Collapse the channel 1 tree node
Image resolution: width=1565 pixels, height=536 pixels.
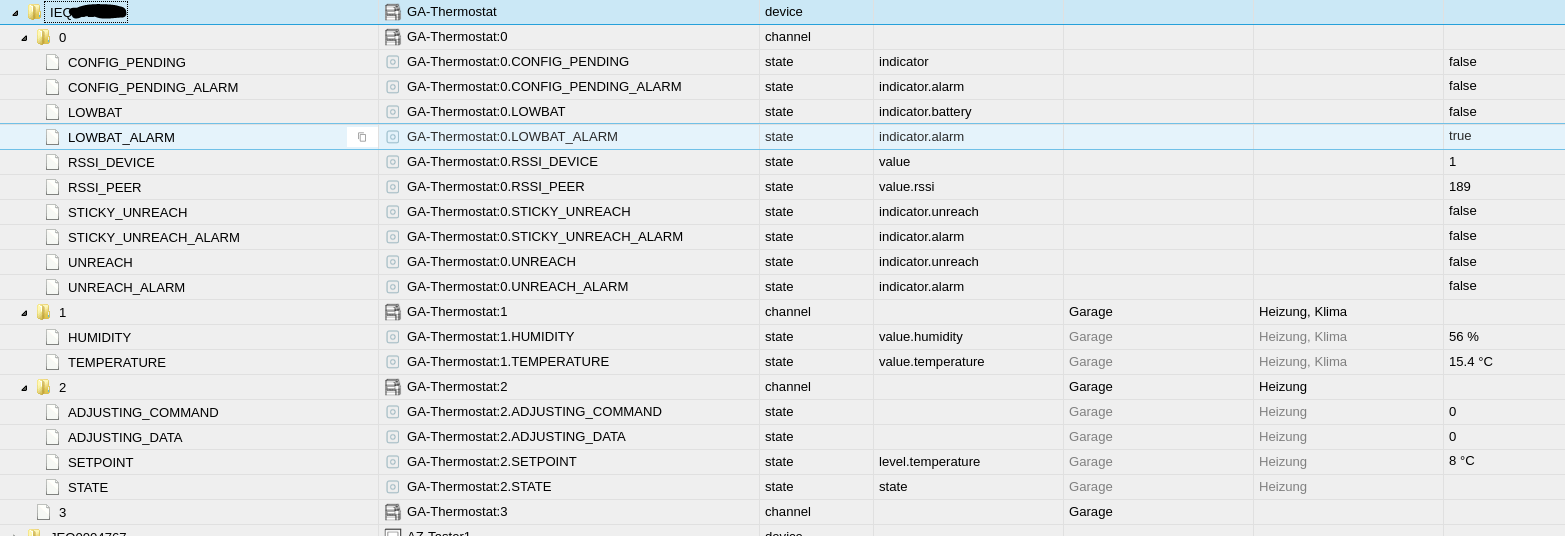[24, 313]
